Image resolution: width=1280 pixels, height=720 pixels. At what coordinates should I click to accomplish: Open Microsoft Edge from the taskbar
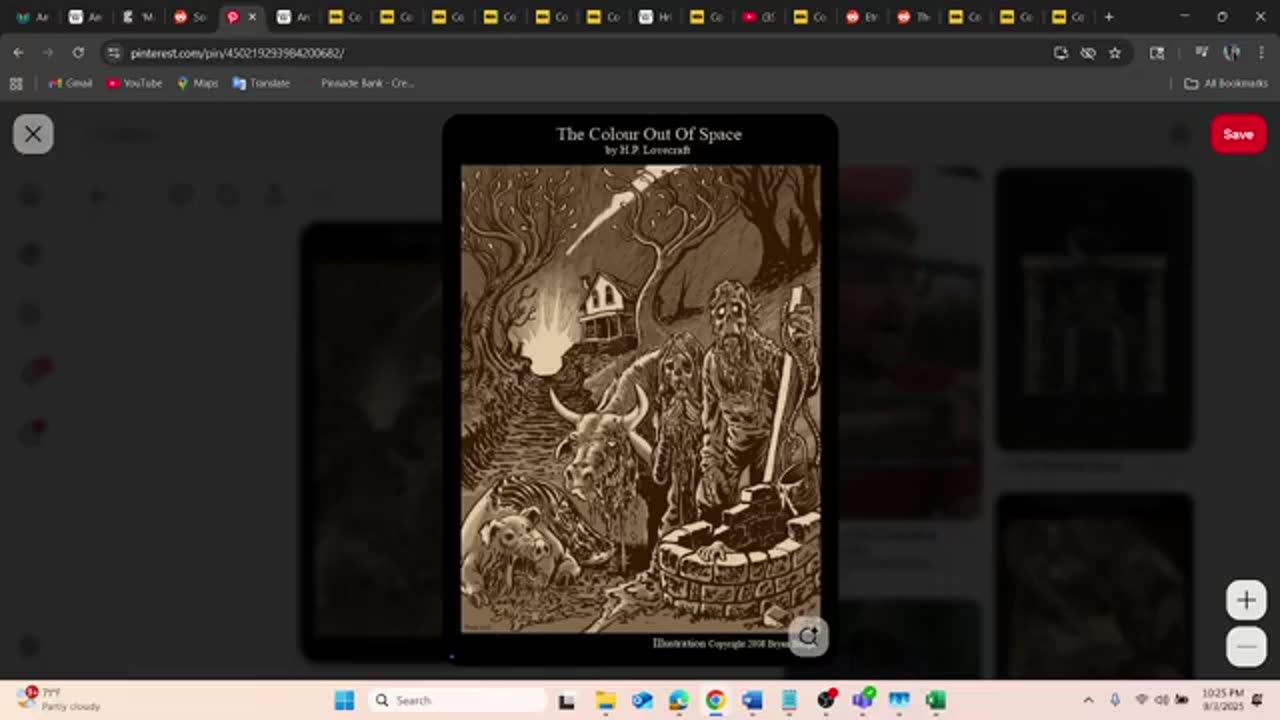(x=678, y=700)
